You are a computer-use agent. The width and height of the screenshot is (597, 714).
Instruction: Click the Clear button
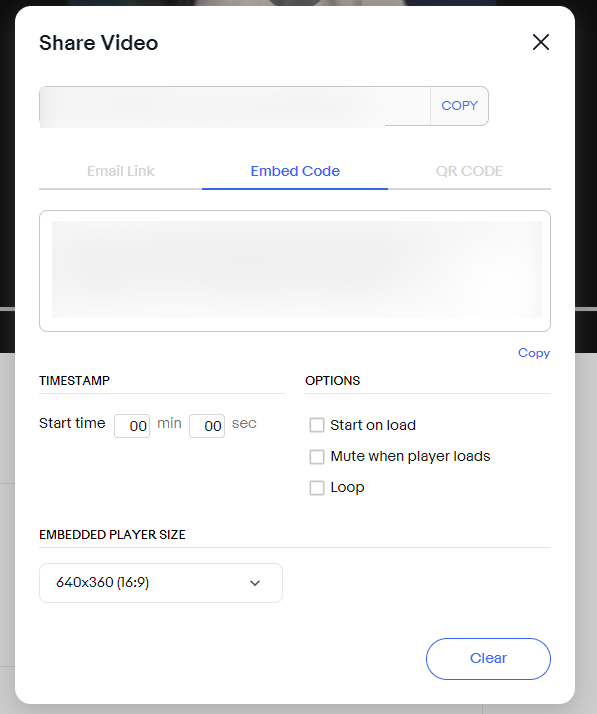[488, 658]
